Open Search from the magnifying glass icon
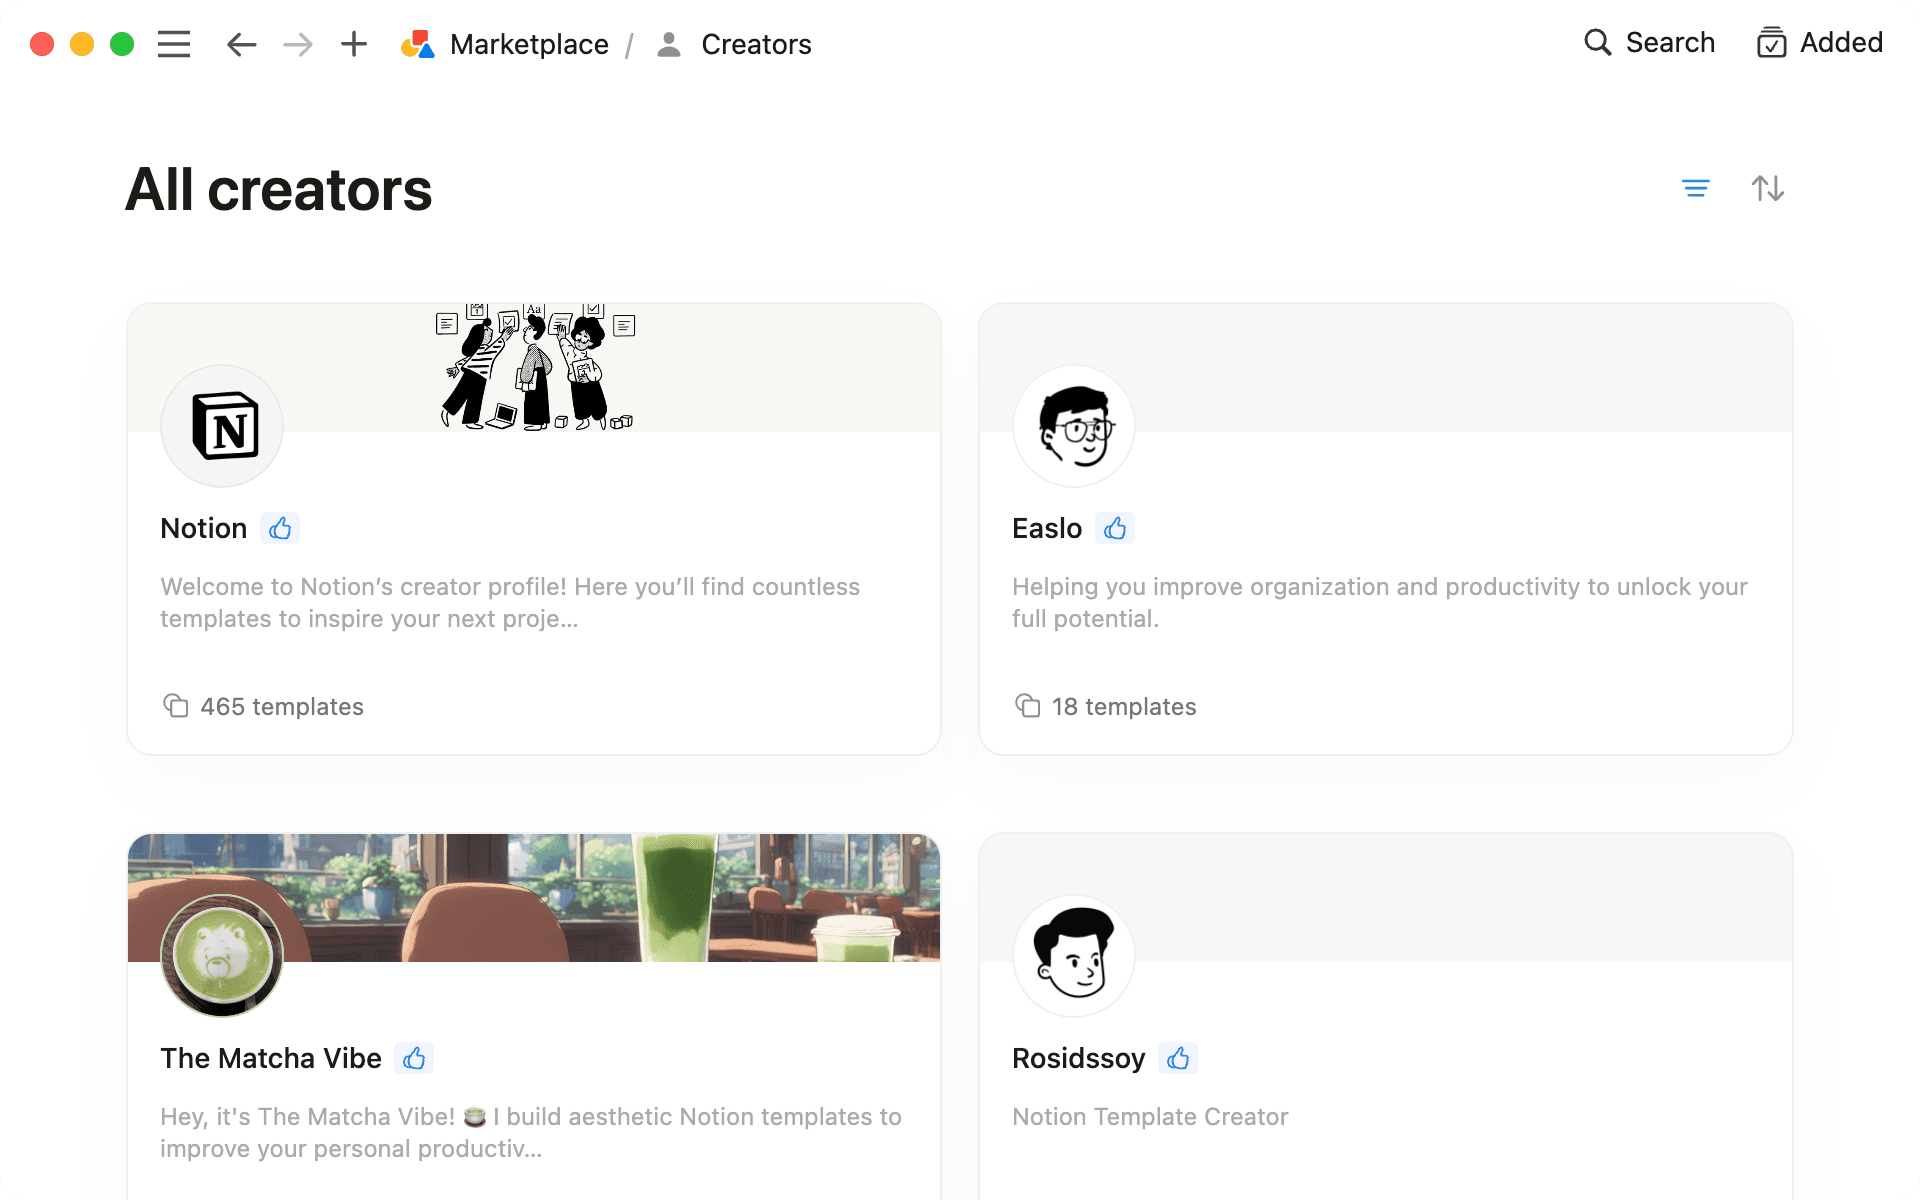The height and width of the screenshot is (1200, 1920). coord(1597,42)
